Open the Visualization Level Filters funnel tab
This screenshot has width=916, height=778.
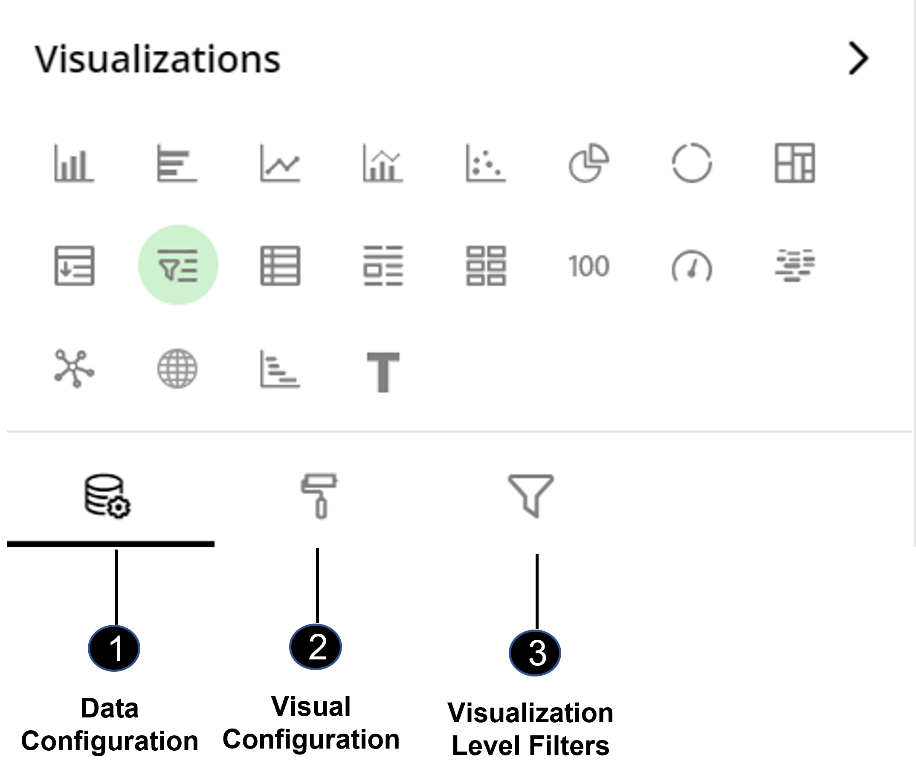point(530,496)
